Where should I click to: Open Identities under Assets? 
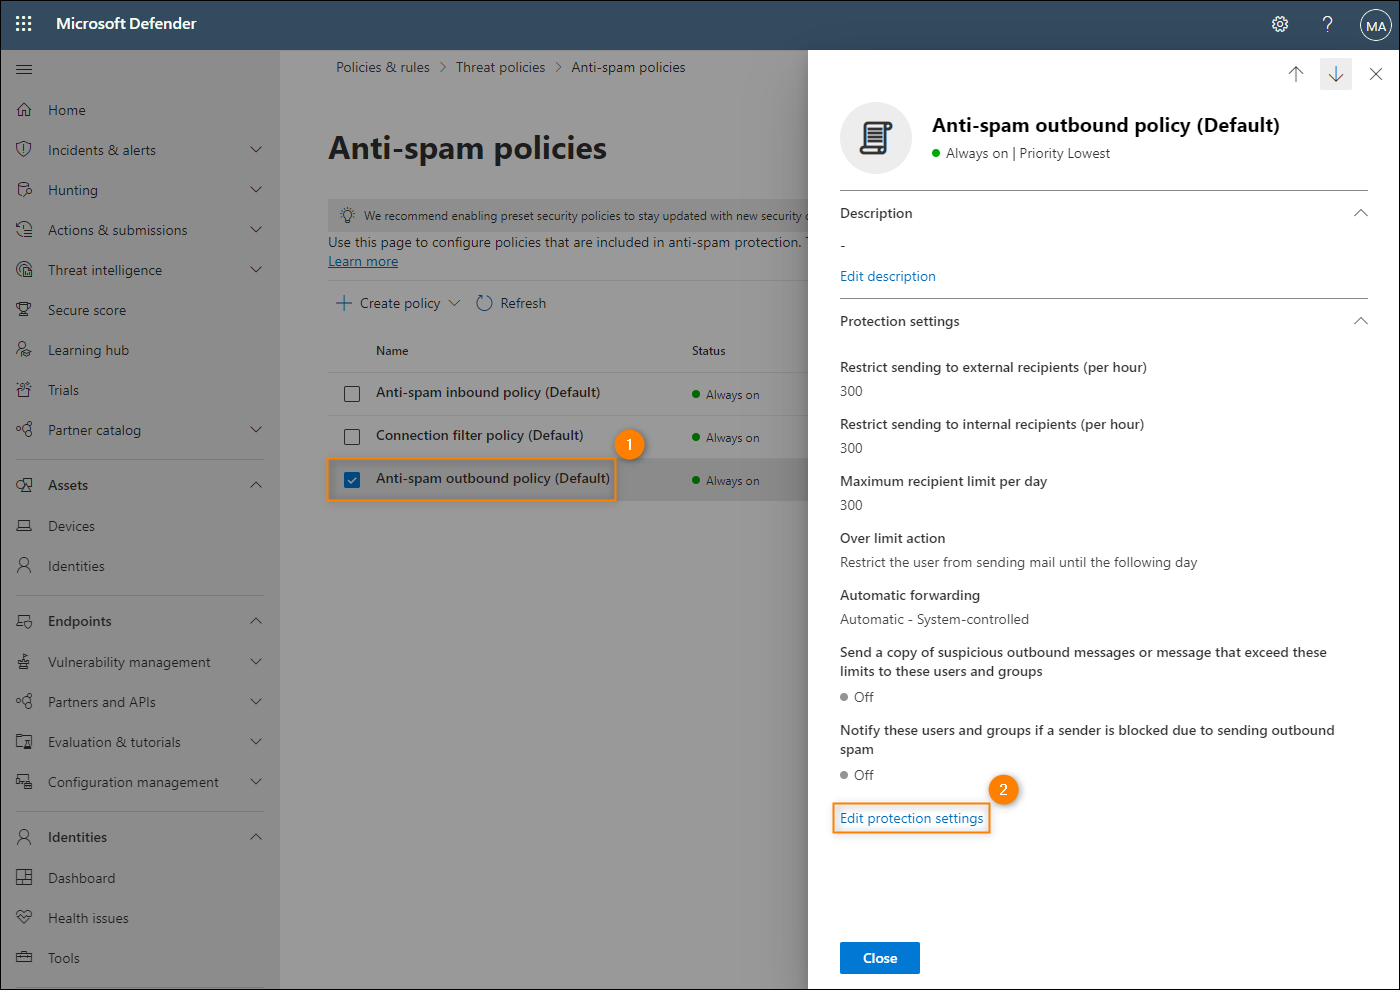click(x=76, y=566)
